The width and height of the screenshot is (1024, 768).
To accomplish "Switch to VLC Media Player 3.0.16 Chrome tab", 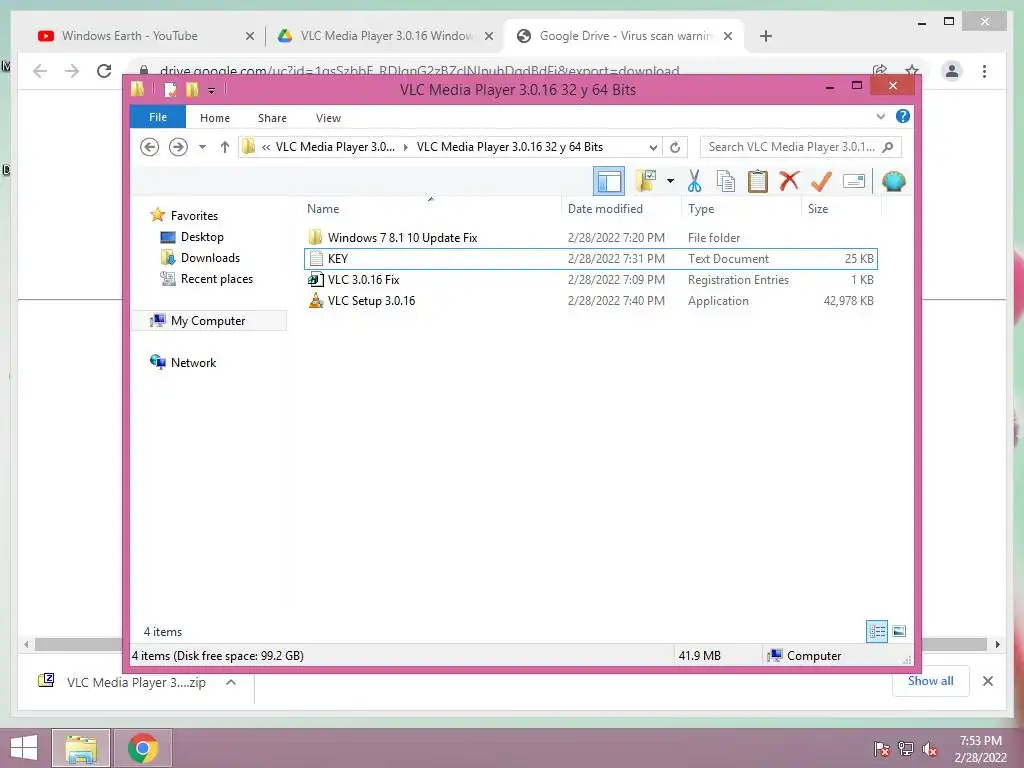I will coord(384,36).
